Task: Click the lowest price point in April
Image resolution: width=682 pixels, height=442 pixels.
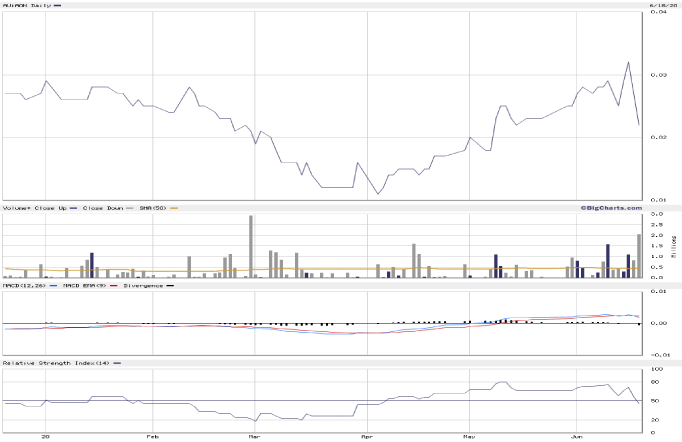Action: pos(377,194)
